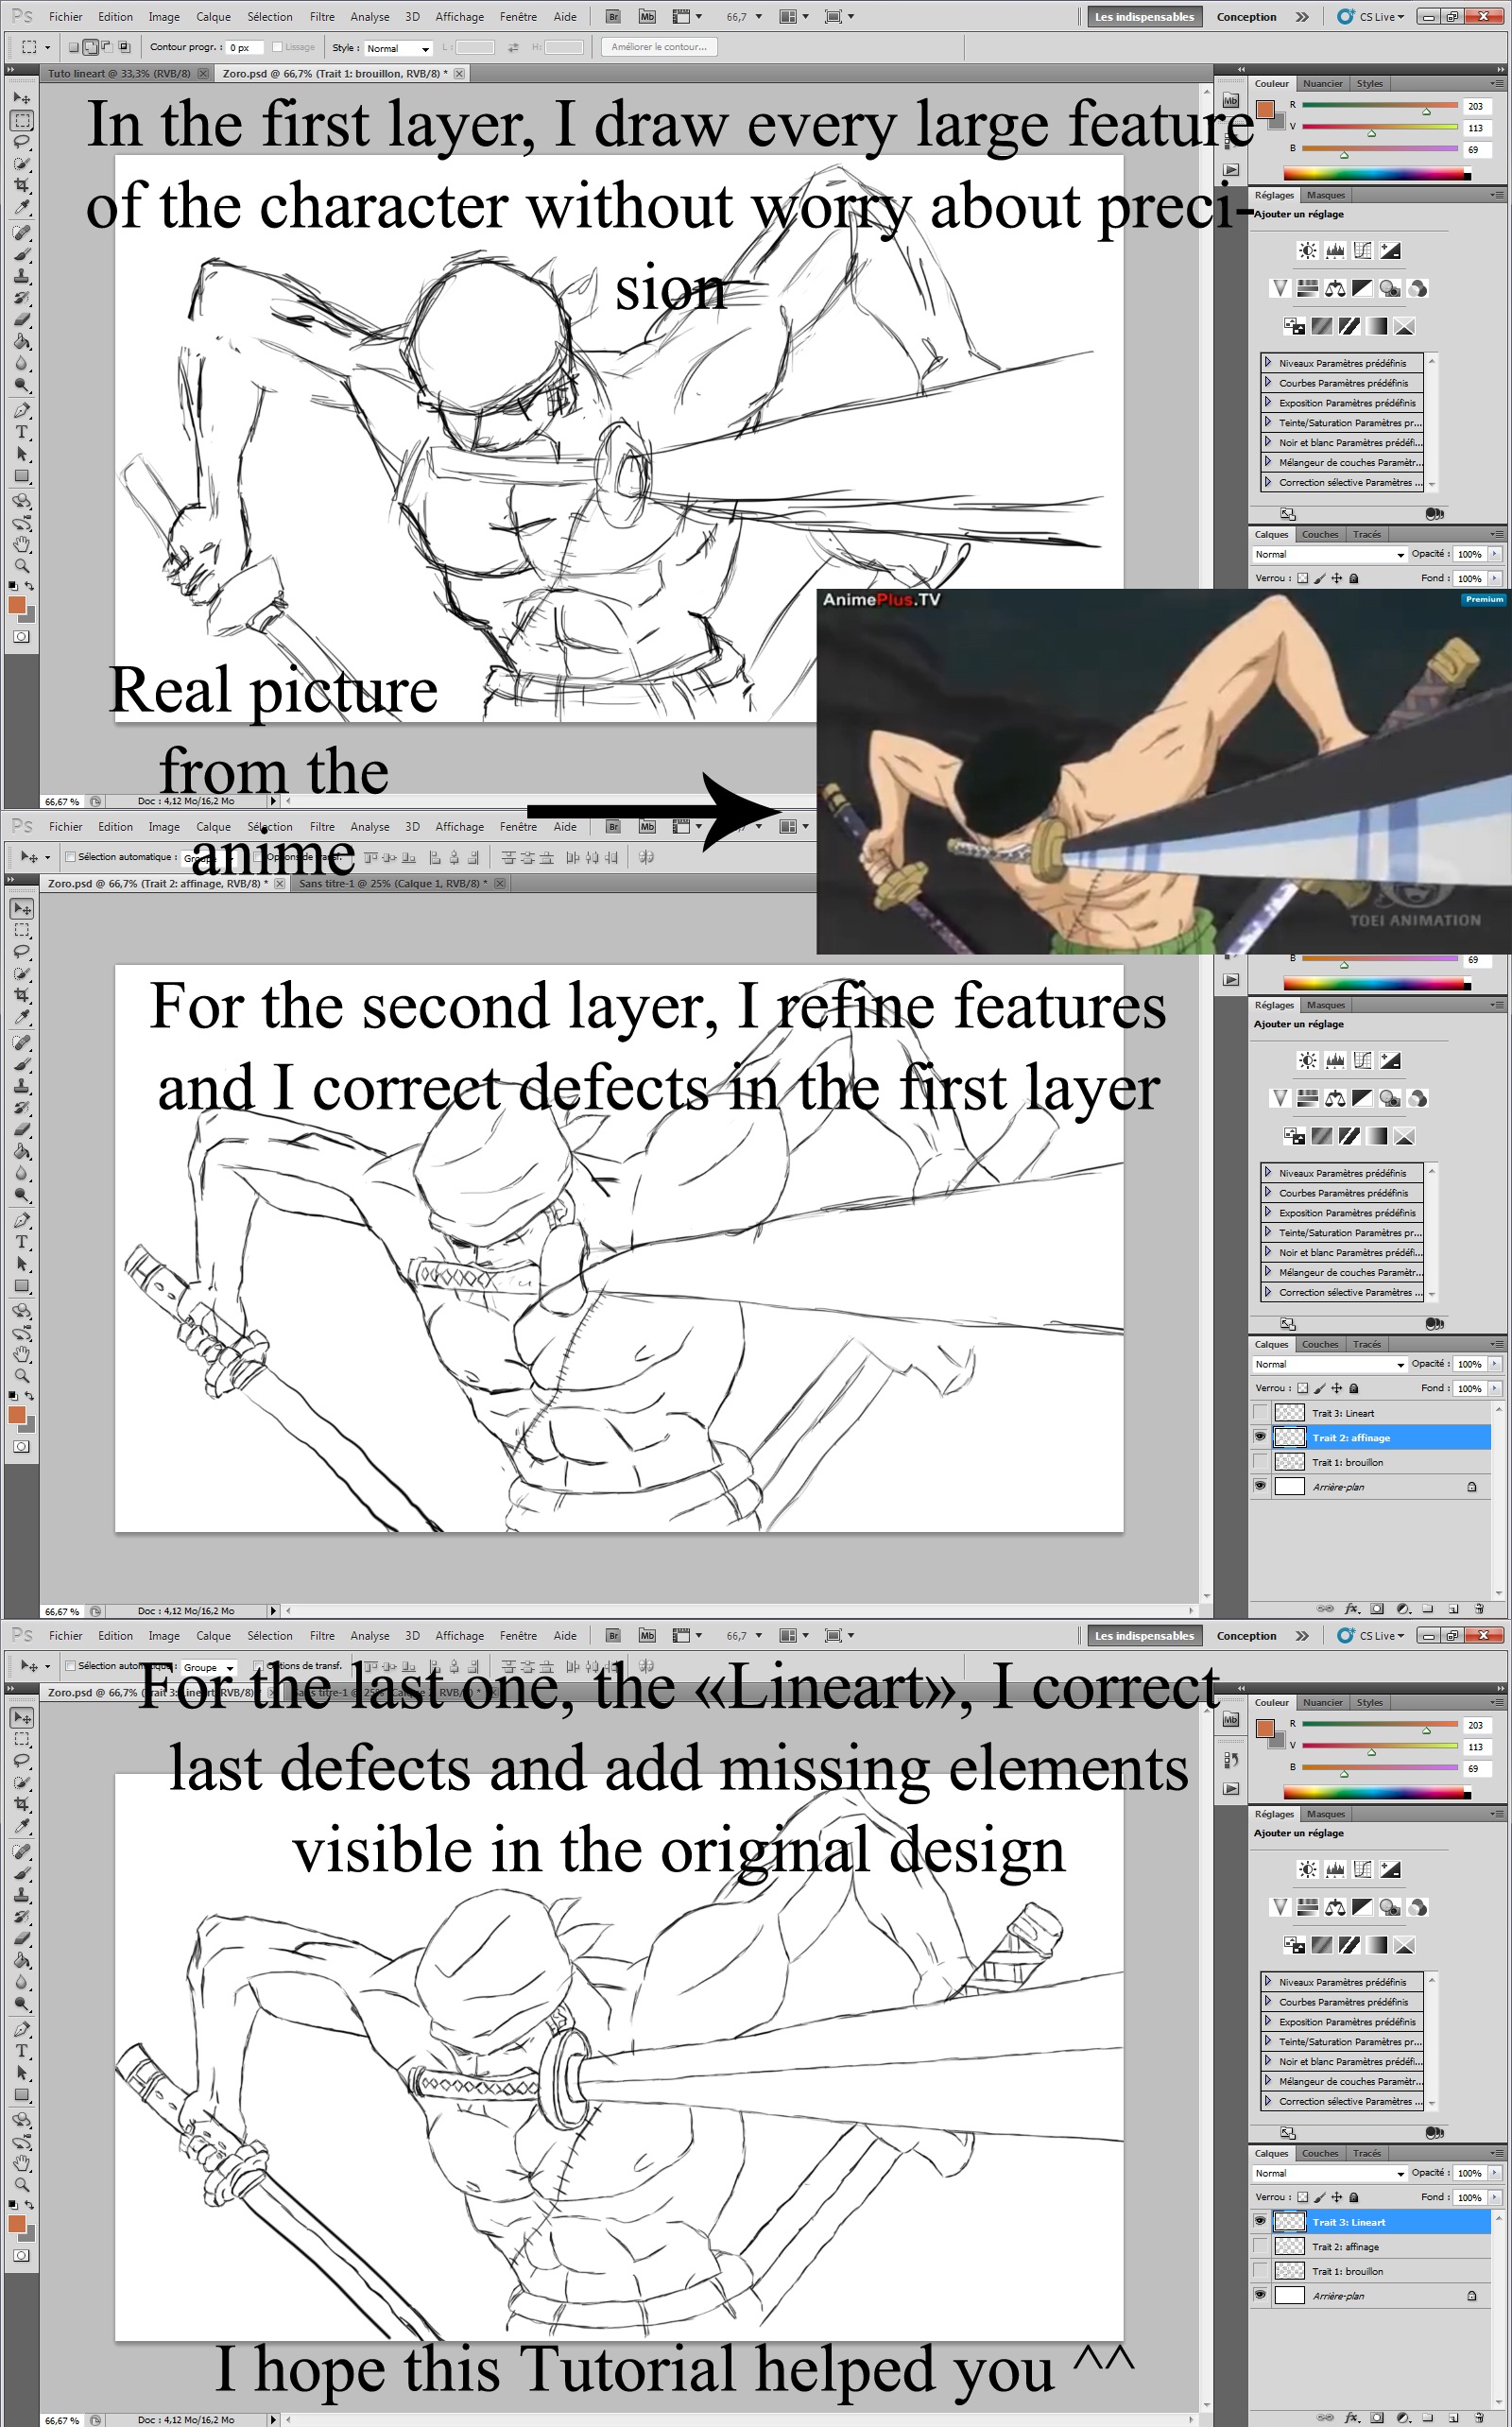Switch to the Couches tab in the bottom screenshot
Screen dimensions: 1512x2427
(x=1320, y=2154)
